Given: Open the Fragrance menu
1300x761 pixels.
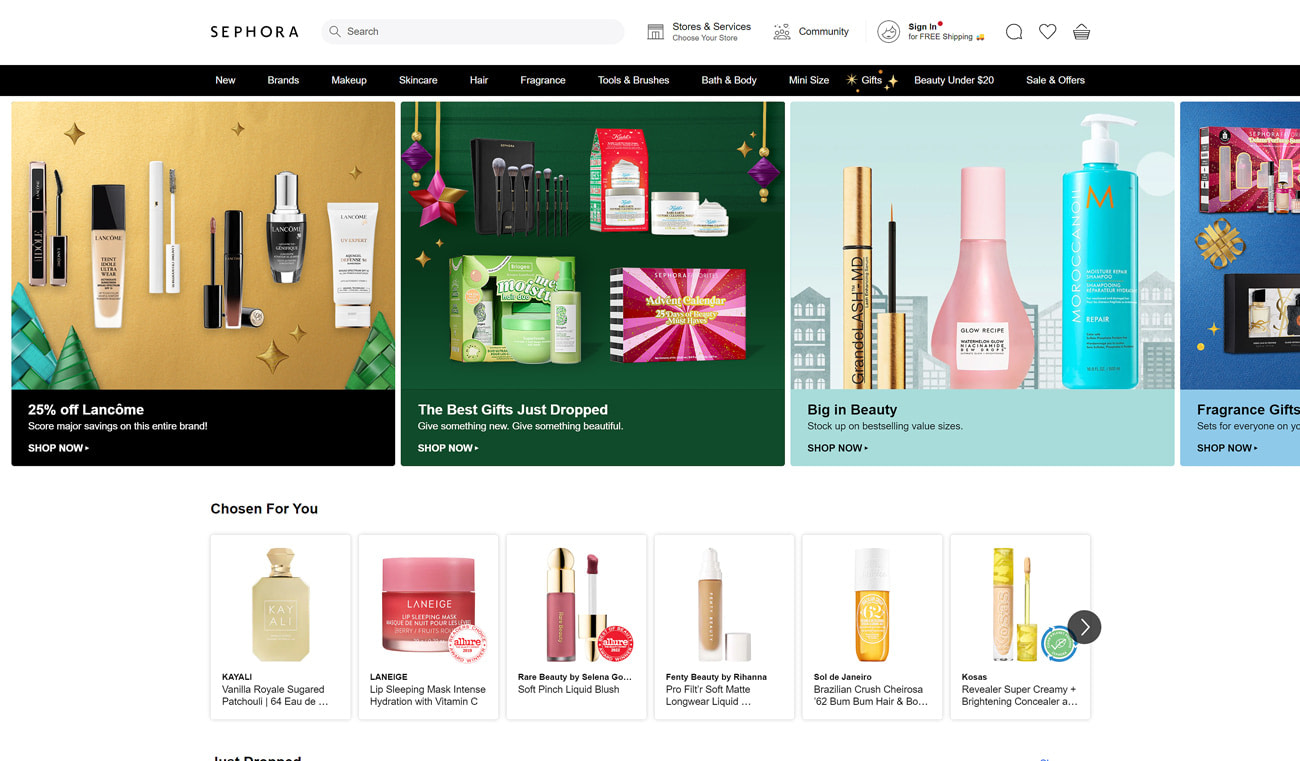Looking at the screenshot, I should click(543, 80).
